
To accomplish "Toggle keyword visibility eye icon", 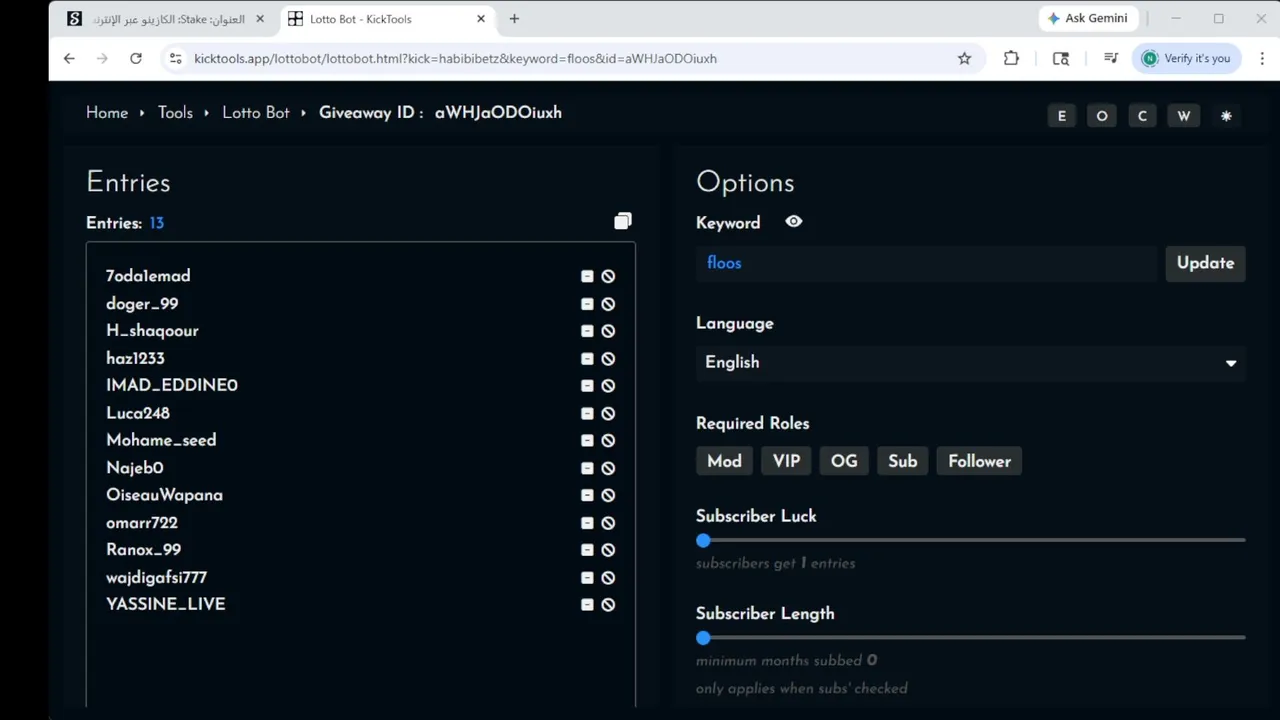I will [794, 222].
